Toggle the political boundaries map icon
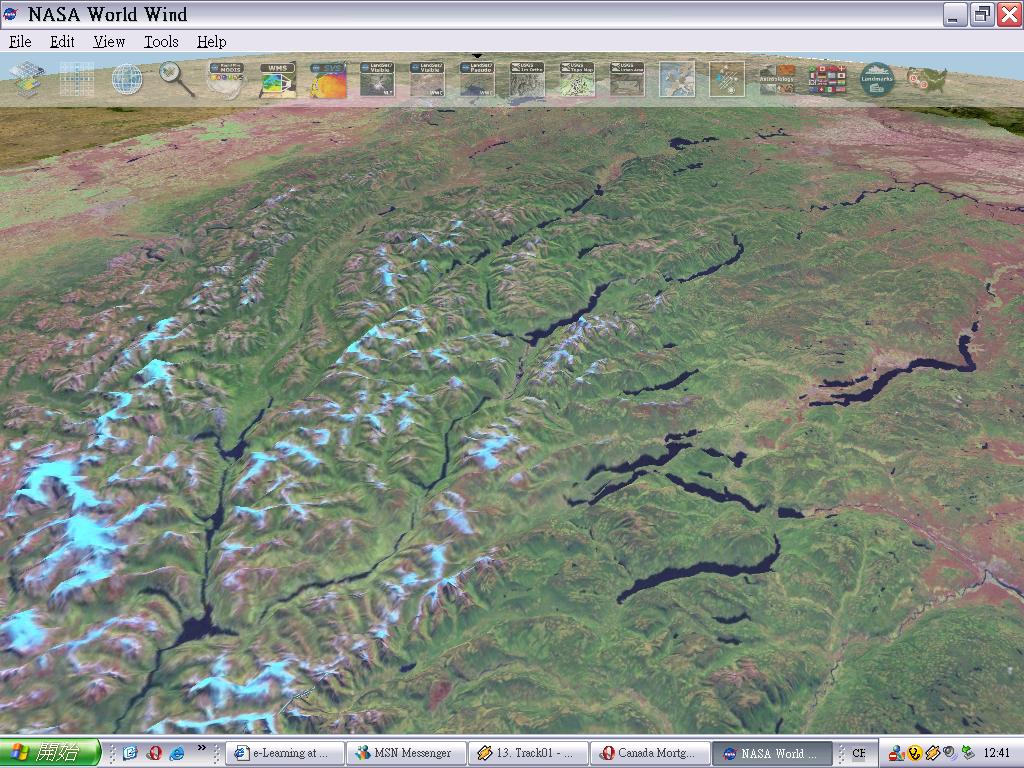The height and width of the screenshot is (768, 1024). [677, 79]
